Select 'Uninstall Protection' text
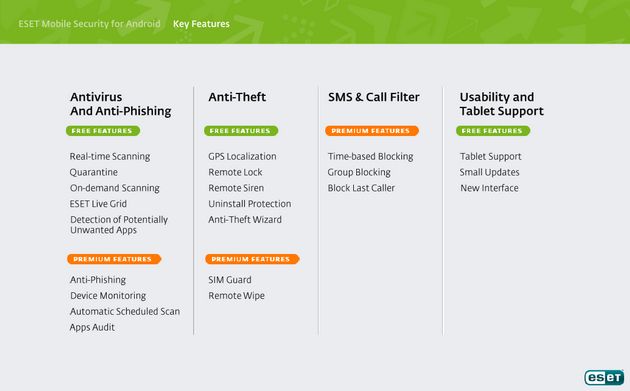 [x=250, y=204]
